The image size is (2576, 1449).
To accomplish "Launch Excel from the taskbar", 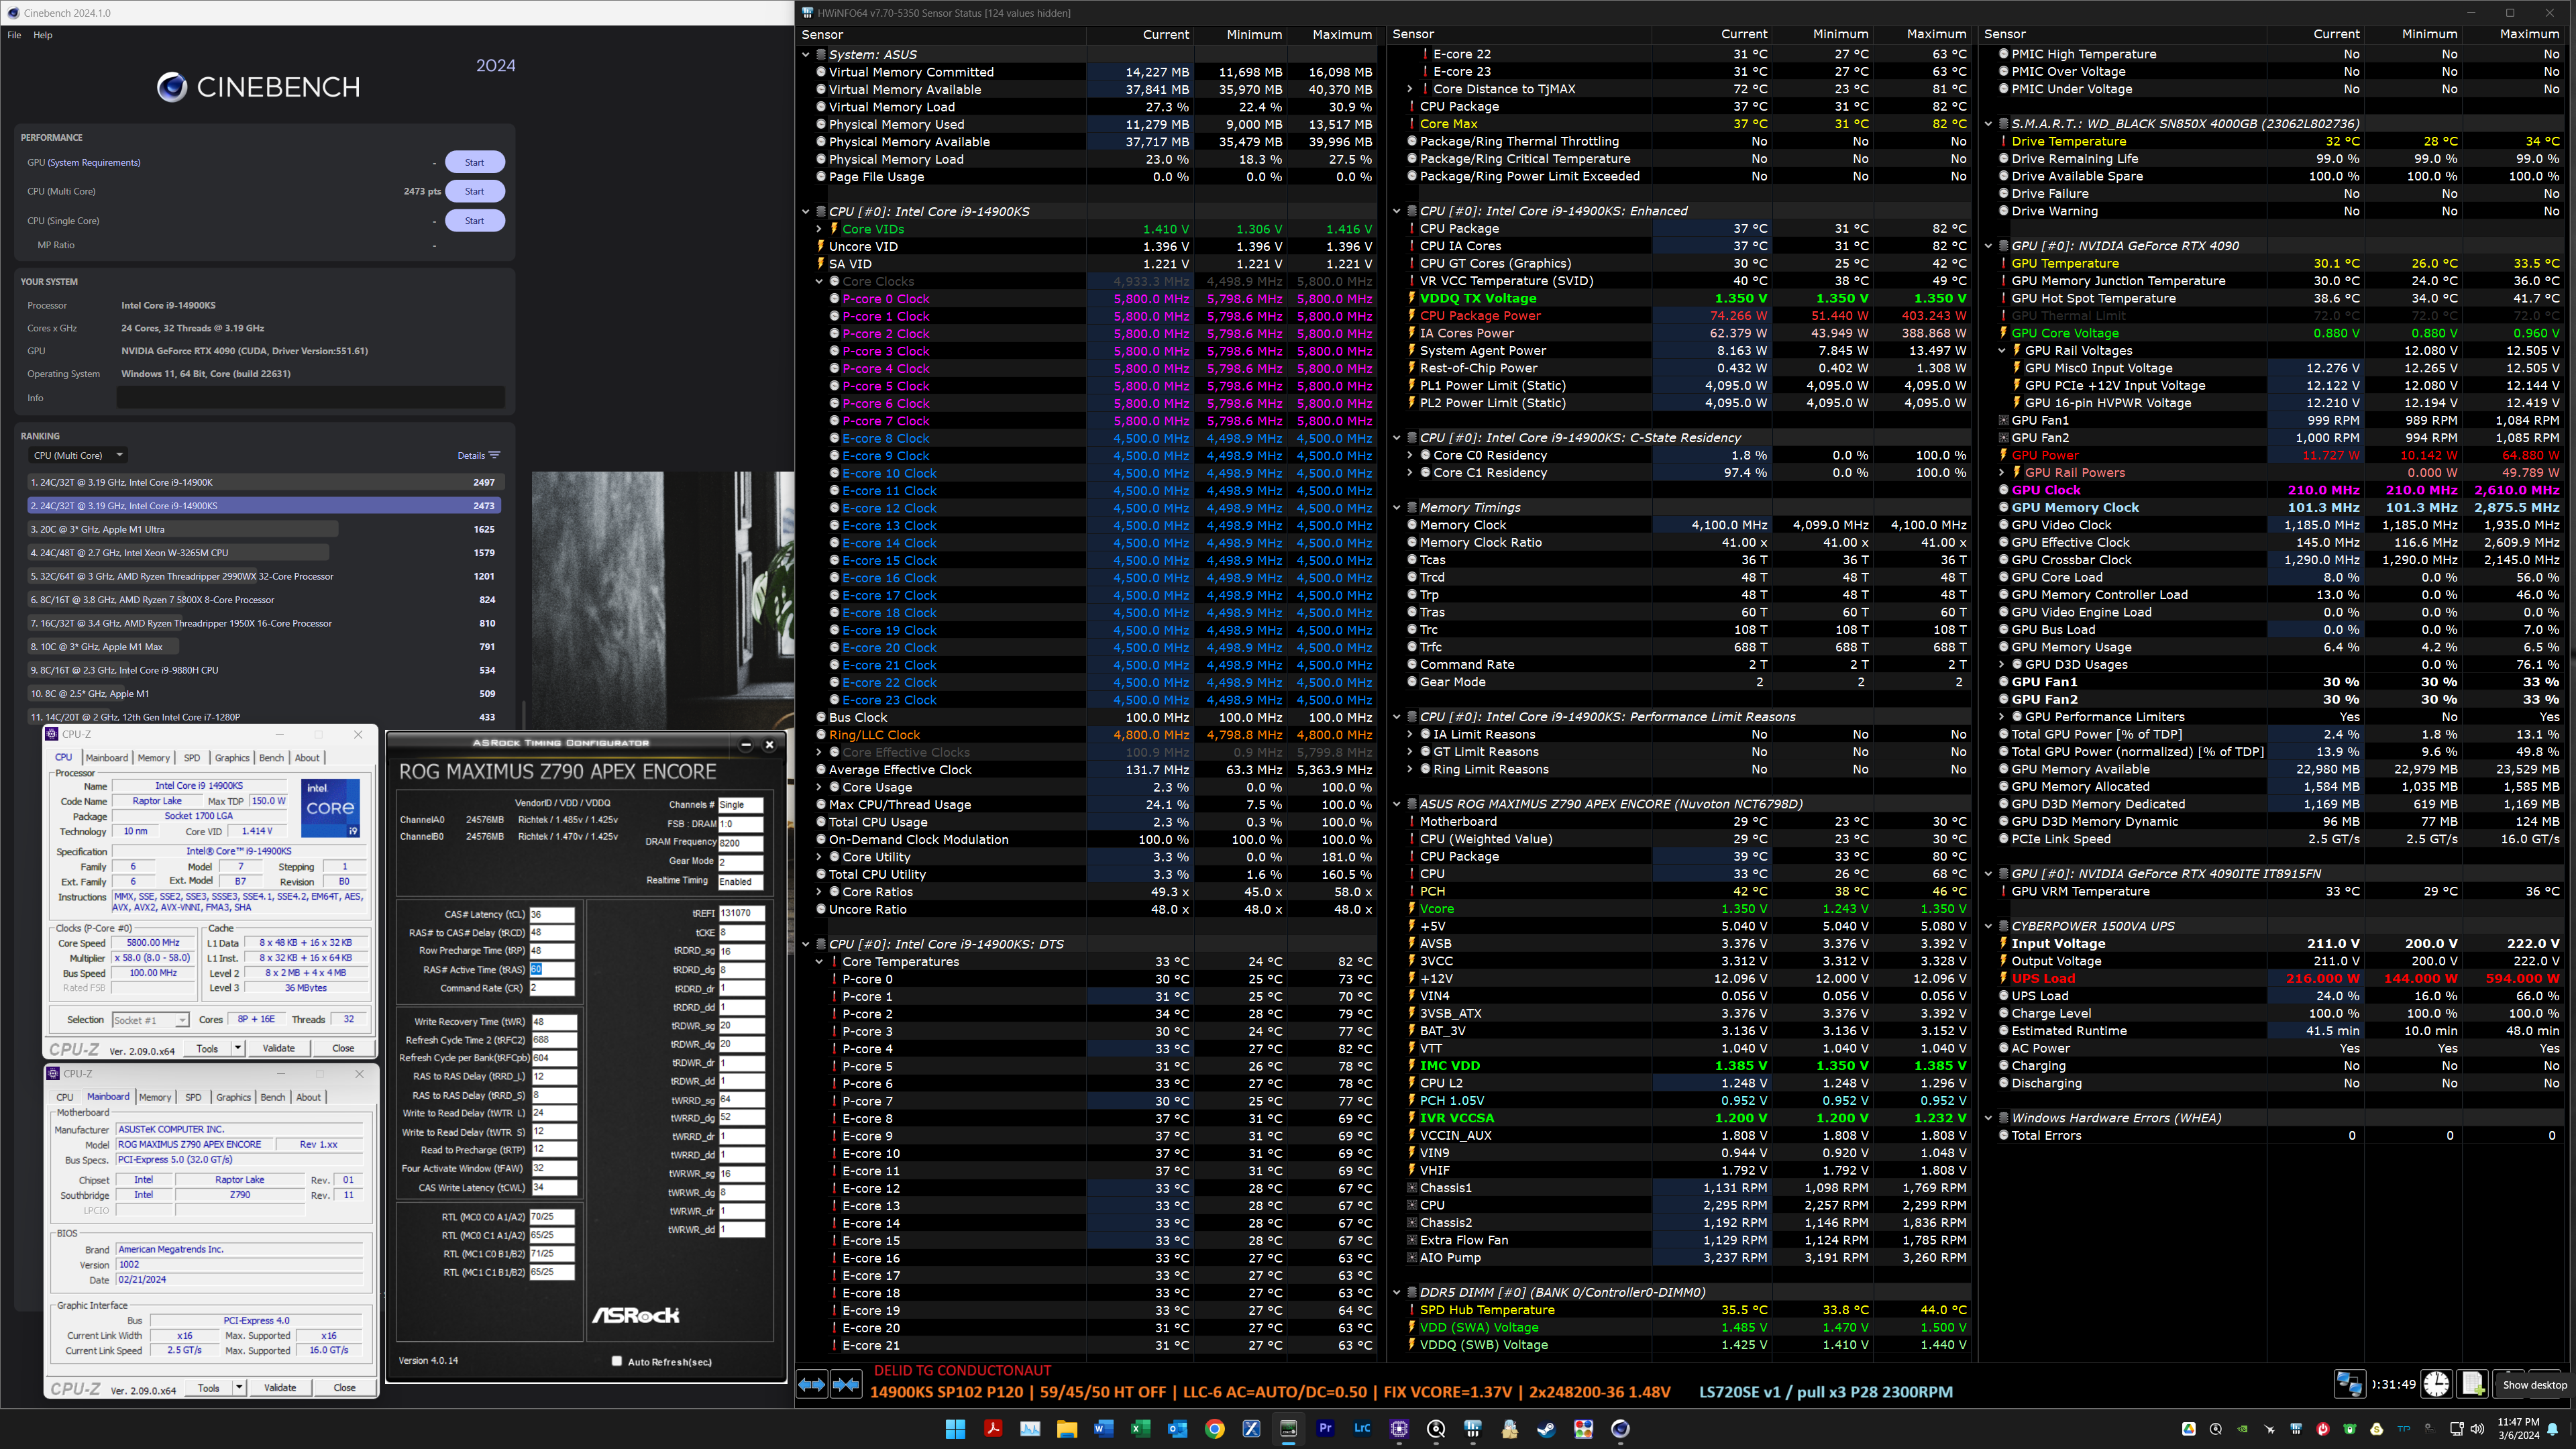I will click(1140, 1429).
